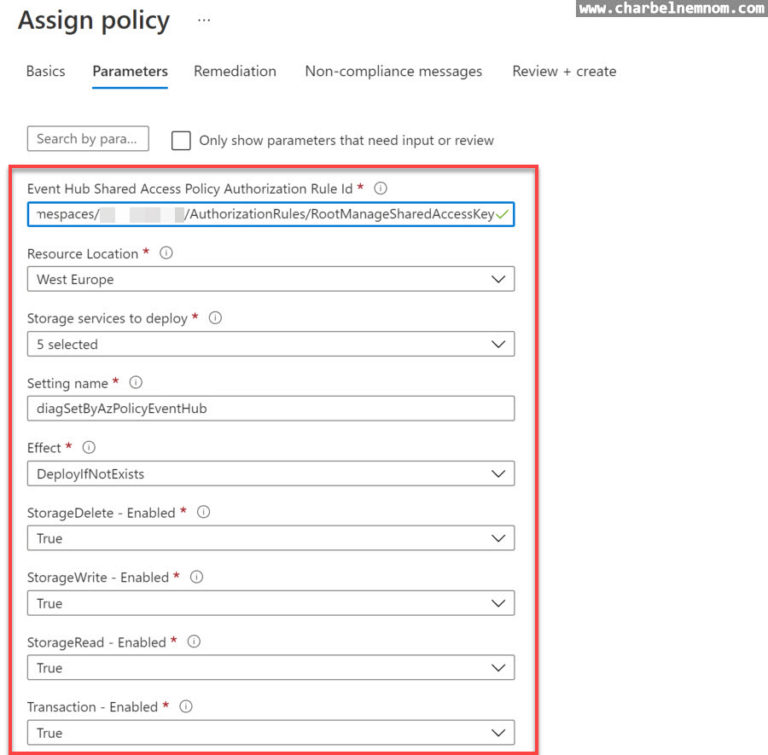Show info for Transaction - Enabled
The image size is (768, 755).
pyautogui.click(x=186, y=706)
